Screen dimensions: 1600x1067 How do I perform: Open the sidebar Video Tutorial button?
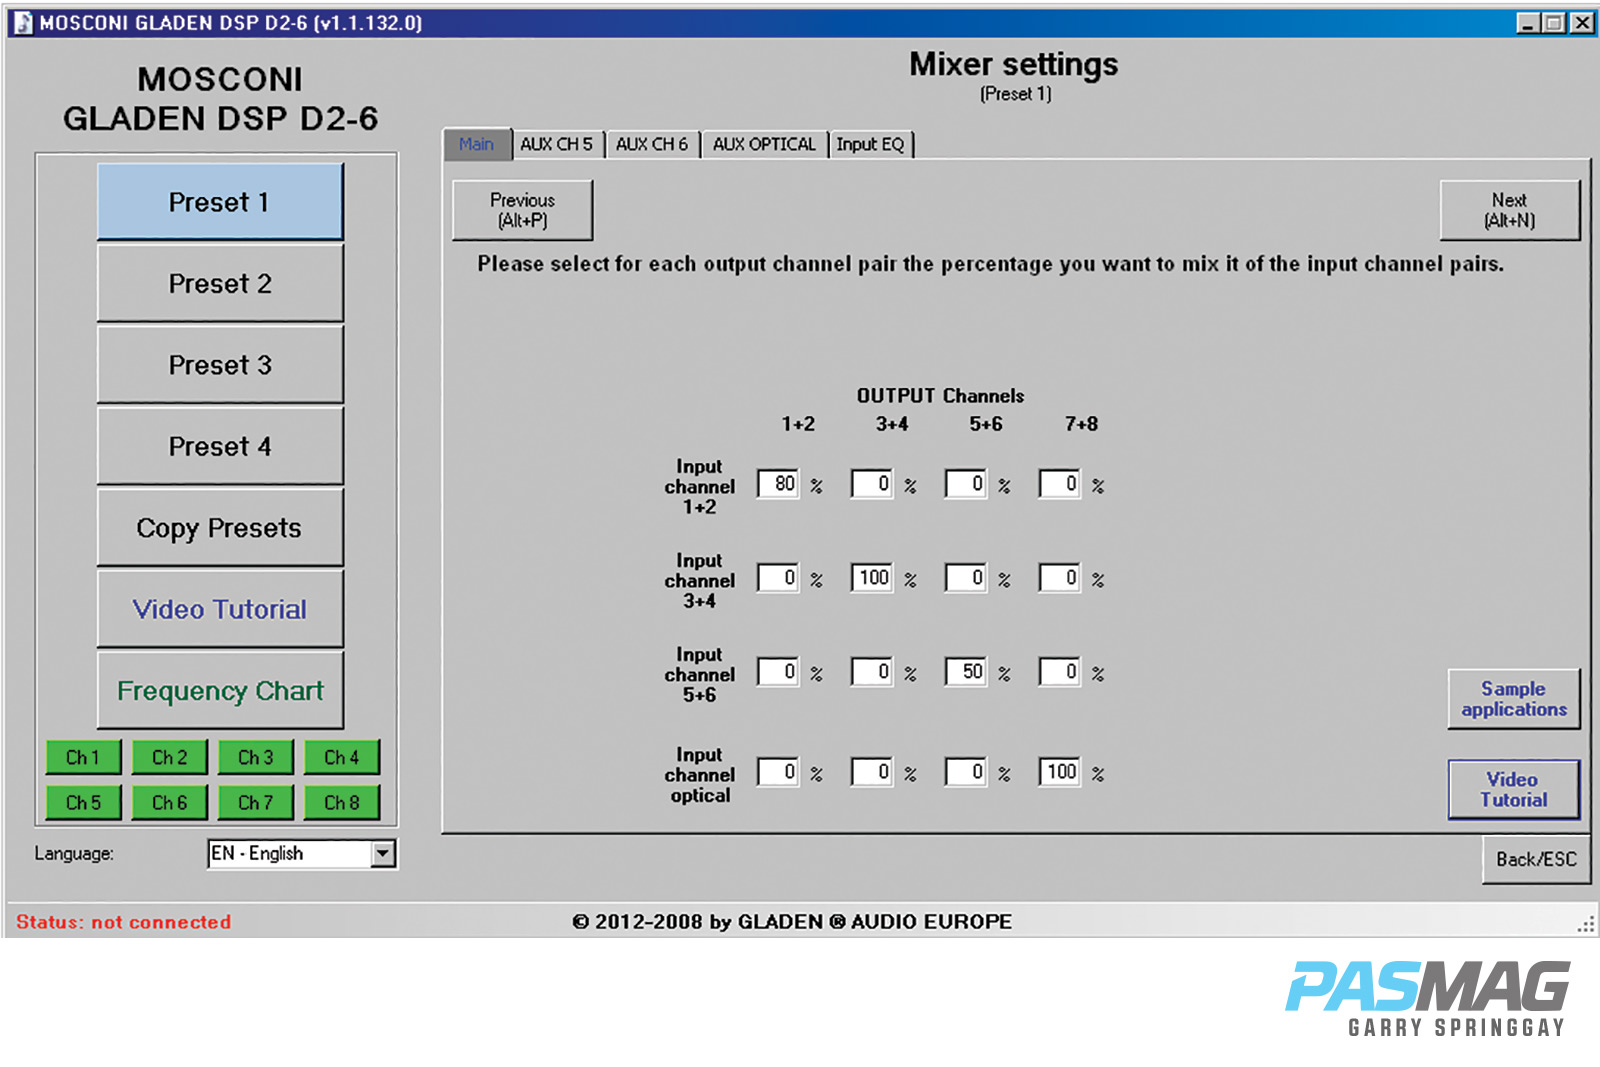click(220, 609)
